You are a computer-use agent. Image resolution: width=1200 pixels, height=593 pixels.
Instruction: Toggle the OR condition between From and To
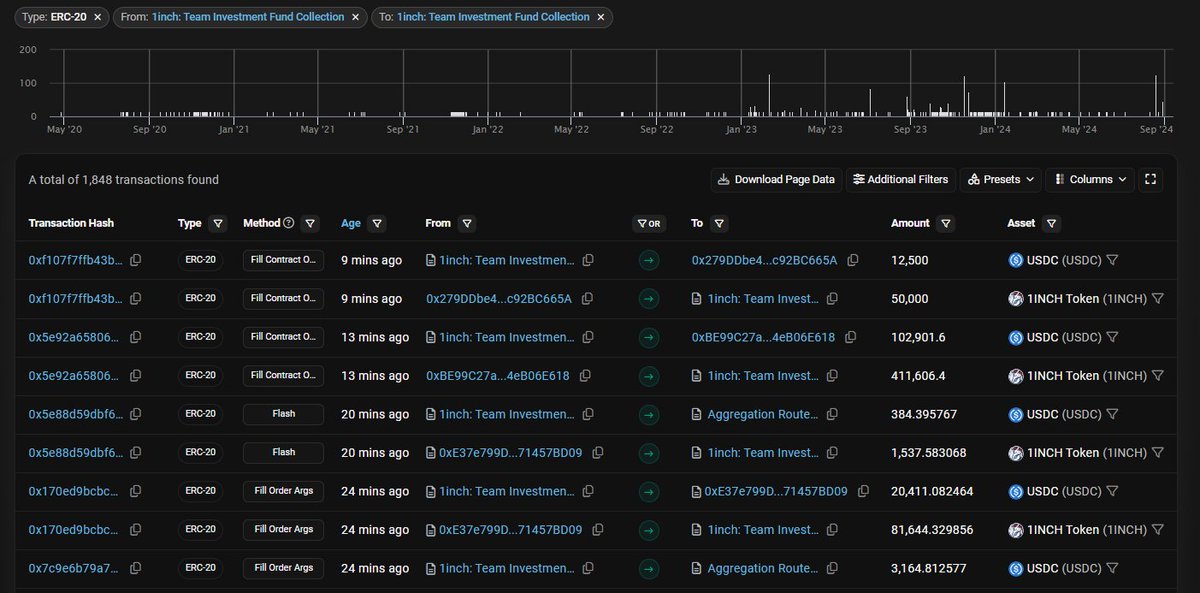[649, 224]
